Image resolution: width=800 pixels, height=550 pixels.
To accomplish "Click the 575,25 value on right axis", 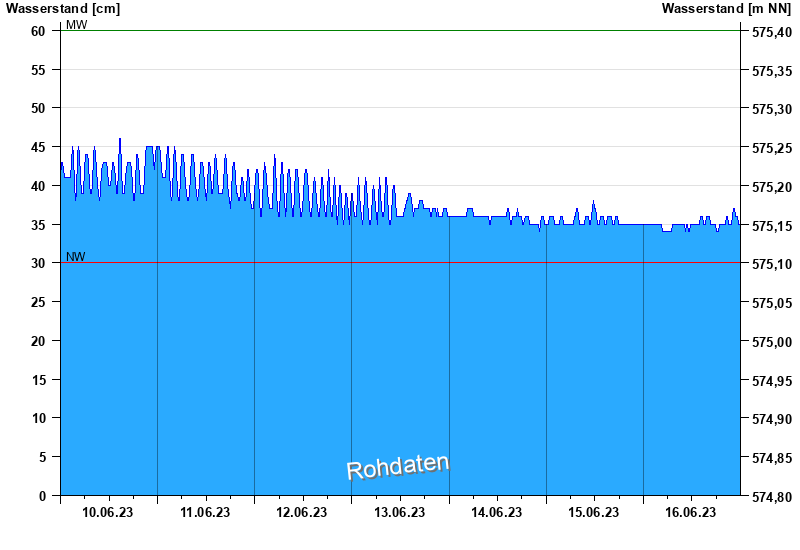I will [772, 148].
